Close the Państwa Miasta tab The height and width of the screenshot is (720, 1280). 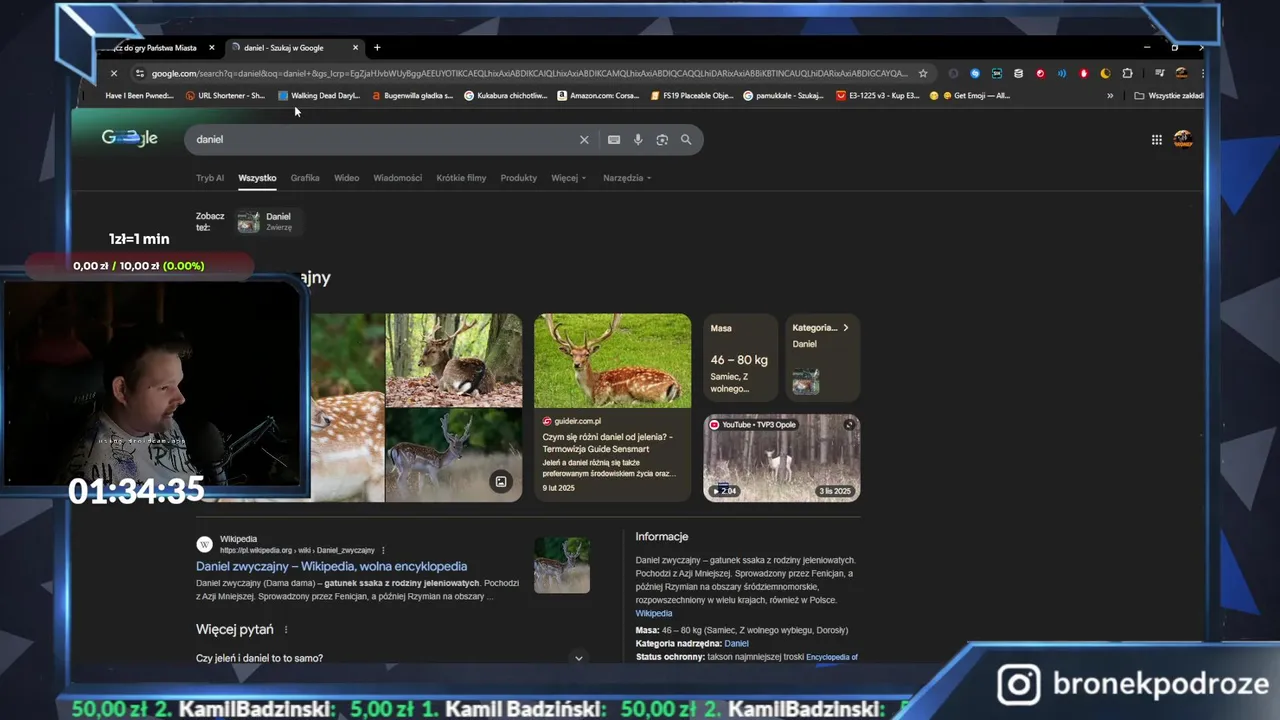pos(212,47)
